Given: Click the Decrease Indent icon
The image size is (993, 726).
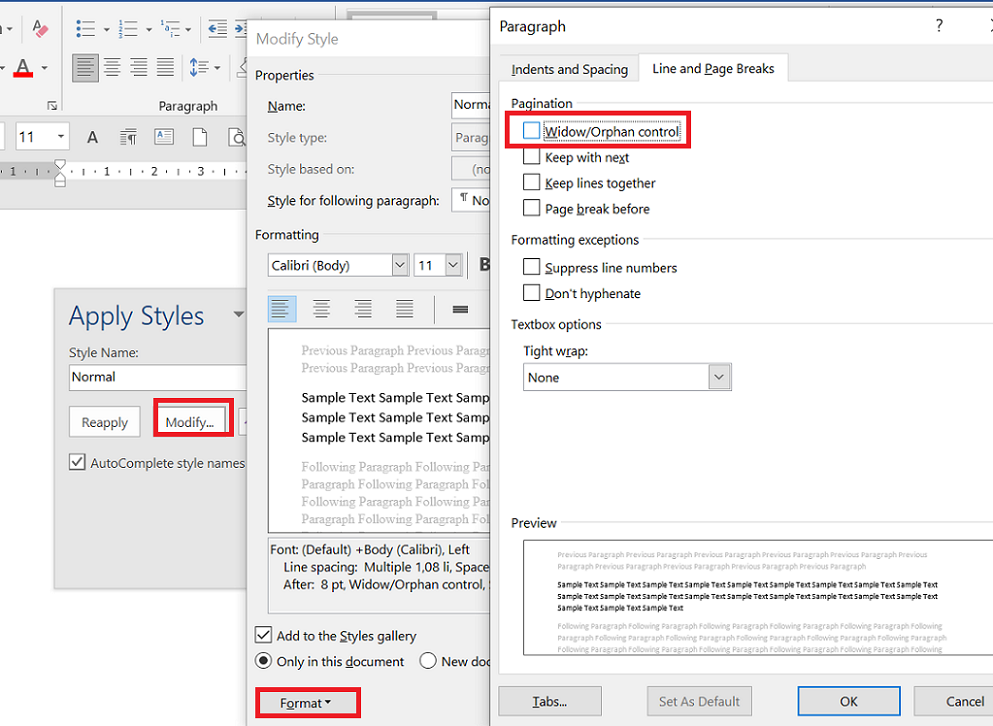Looking at the screenshot, I should click(218, 29).
